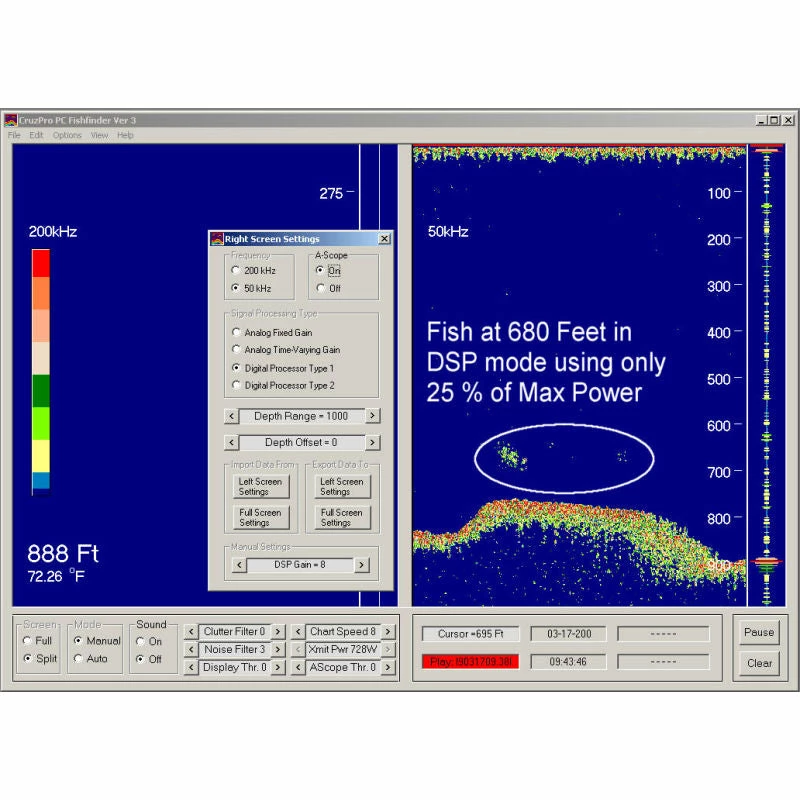Open the Options menu
This screenshot has height=800, width=800.
pyautogui.click(x=67, y=135)
